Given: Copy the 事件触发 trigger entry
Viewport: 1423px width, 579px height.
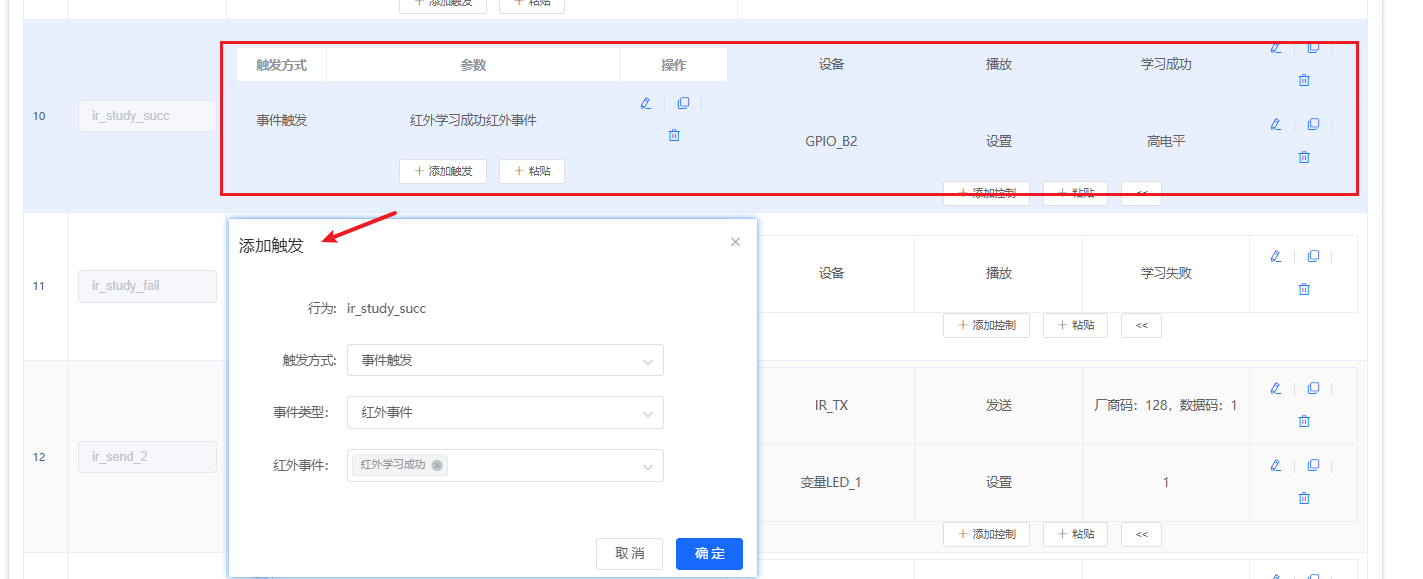Looking at the screenshot, I should [x=684, y=102].
